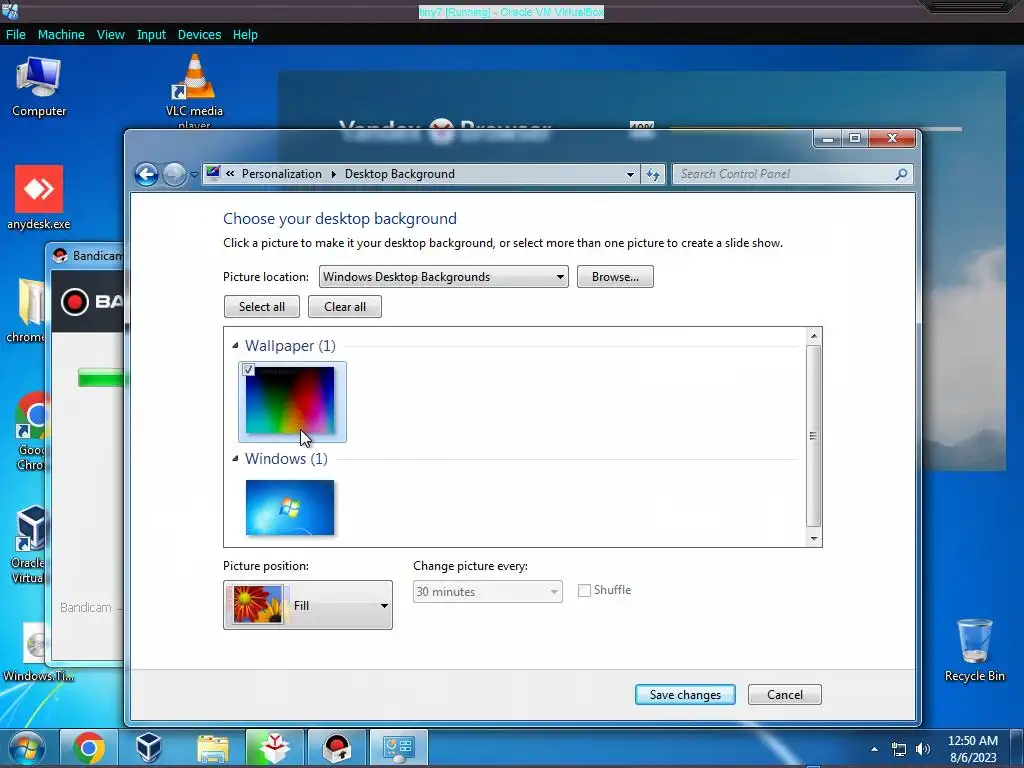Click Save changes
Viewport: 1024px width, 768px height.
[685, 695]
